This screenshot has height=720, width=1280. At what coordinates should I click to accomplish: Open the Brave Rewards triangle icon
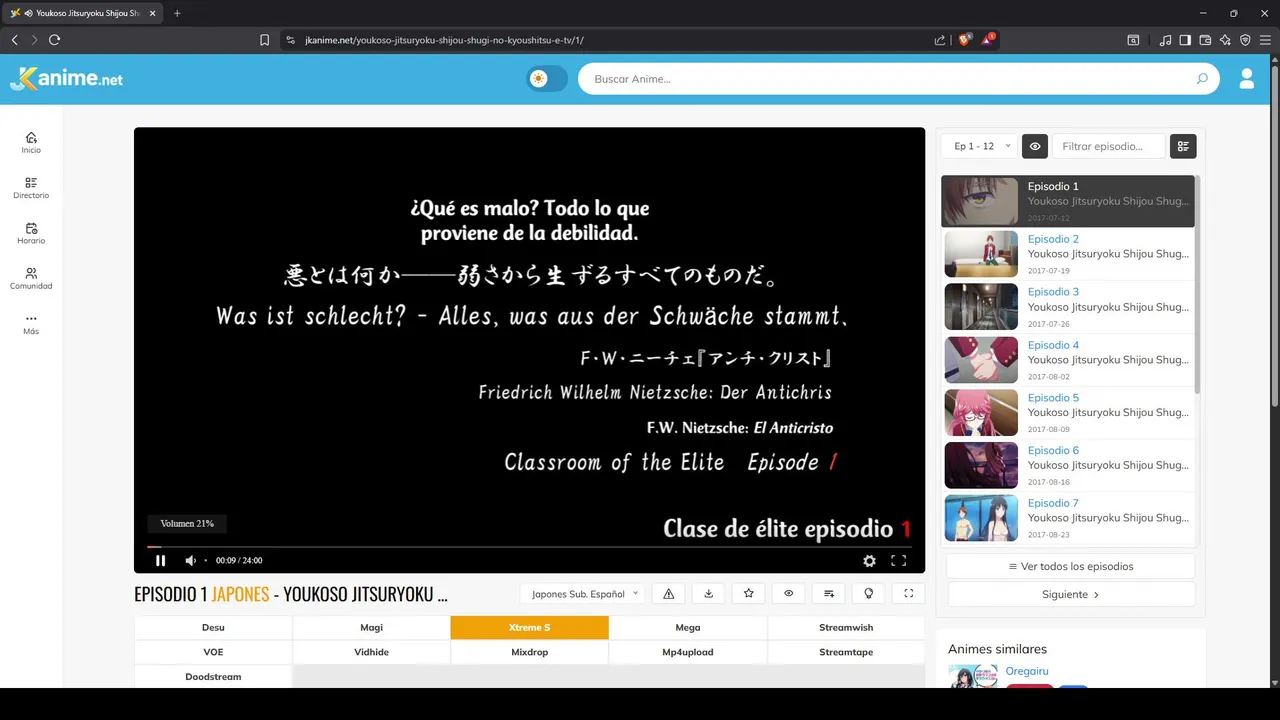988,40
